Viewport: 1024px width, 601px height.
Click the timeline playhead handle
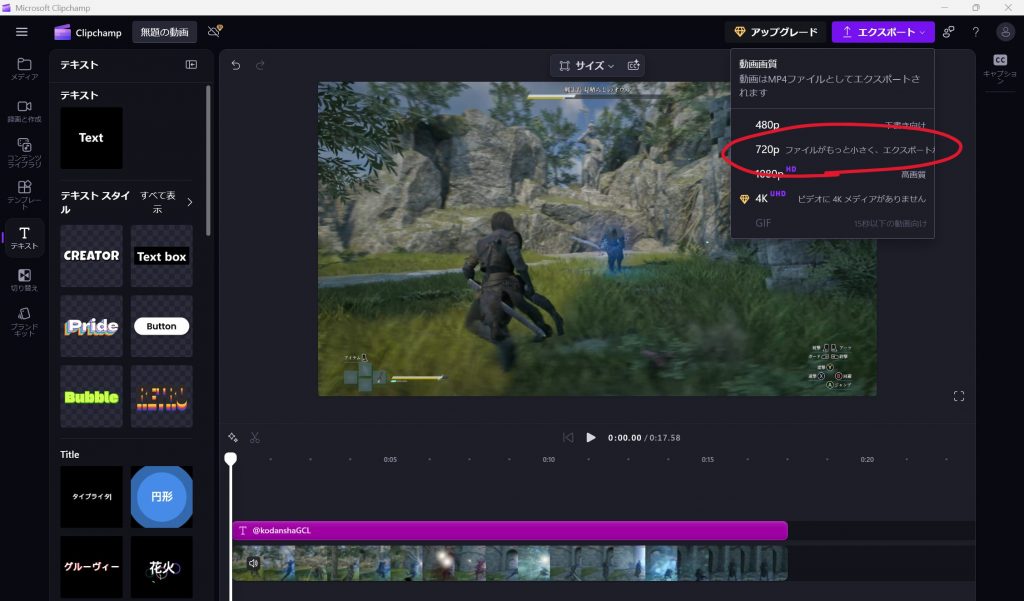pos(231,459)
